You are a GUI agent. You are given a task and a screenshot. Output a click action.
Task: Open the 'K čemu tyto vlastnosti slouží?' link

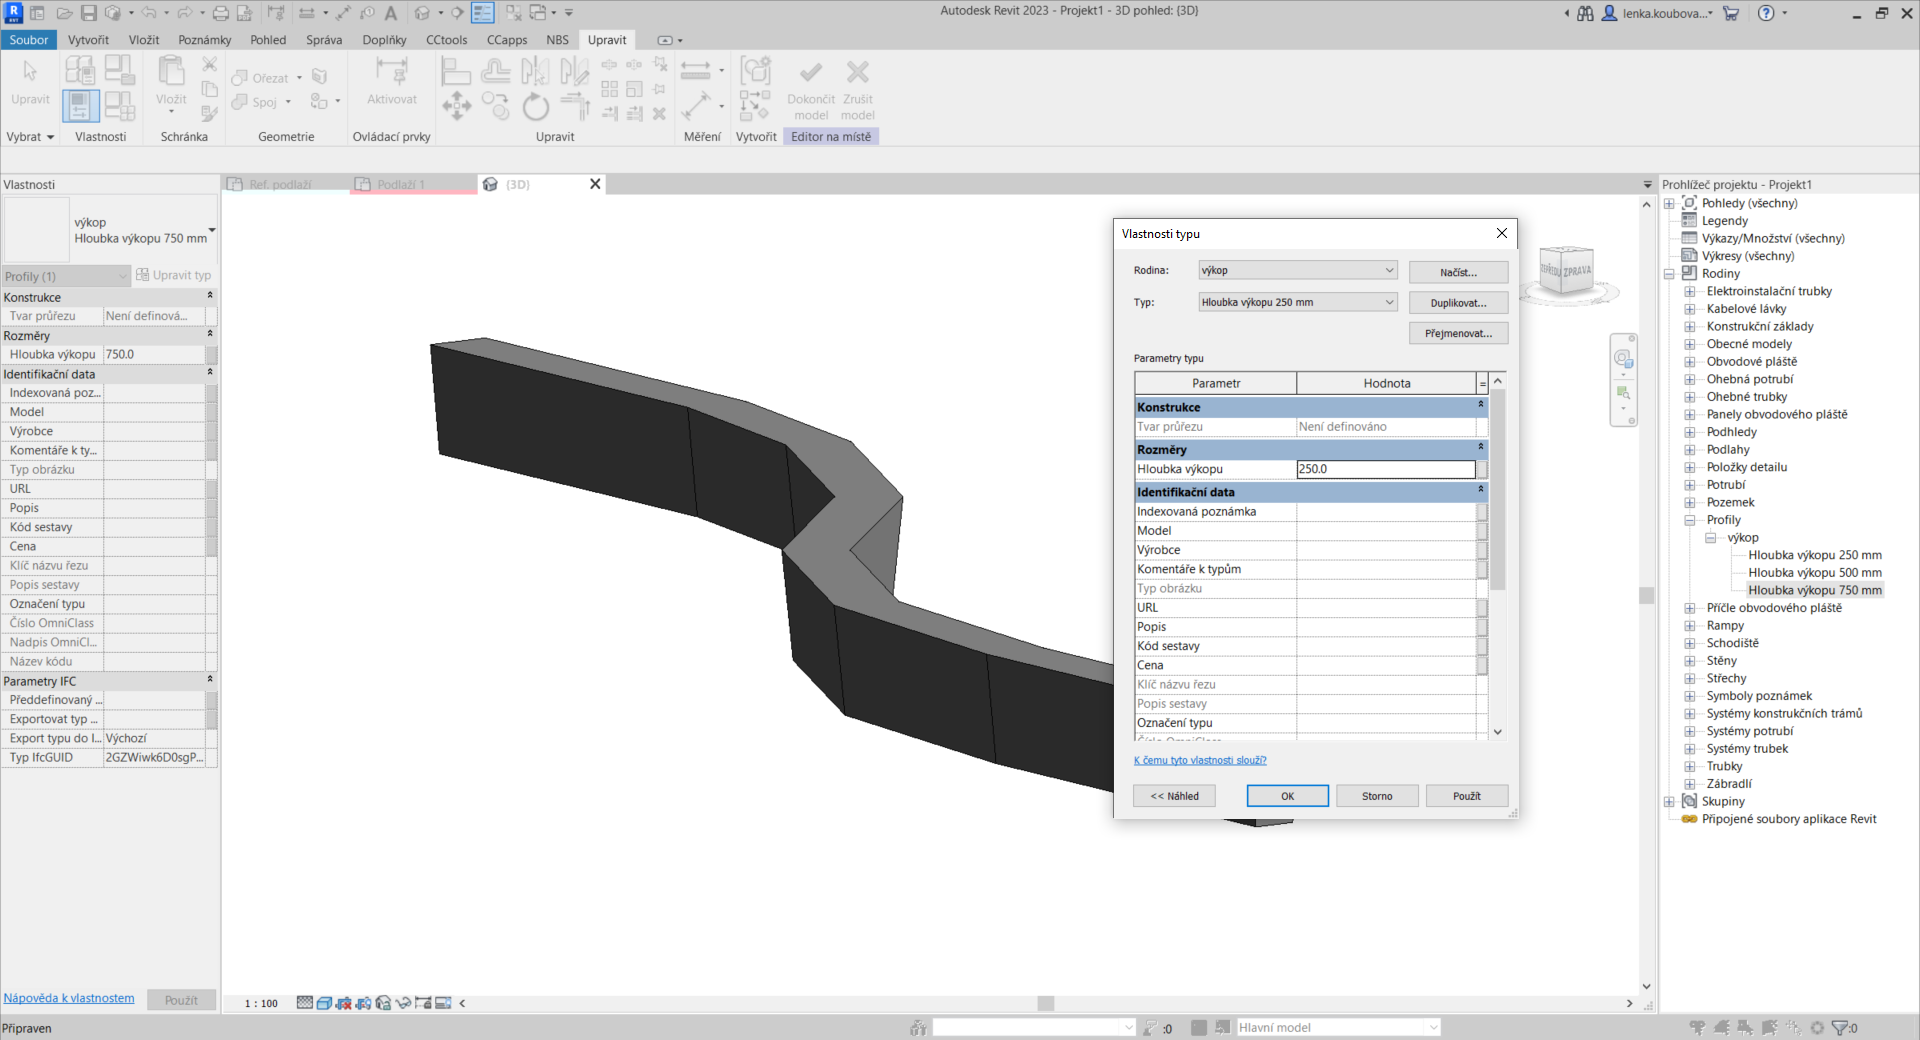pyautogui.click(x=1199, y=760)
